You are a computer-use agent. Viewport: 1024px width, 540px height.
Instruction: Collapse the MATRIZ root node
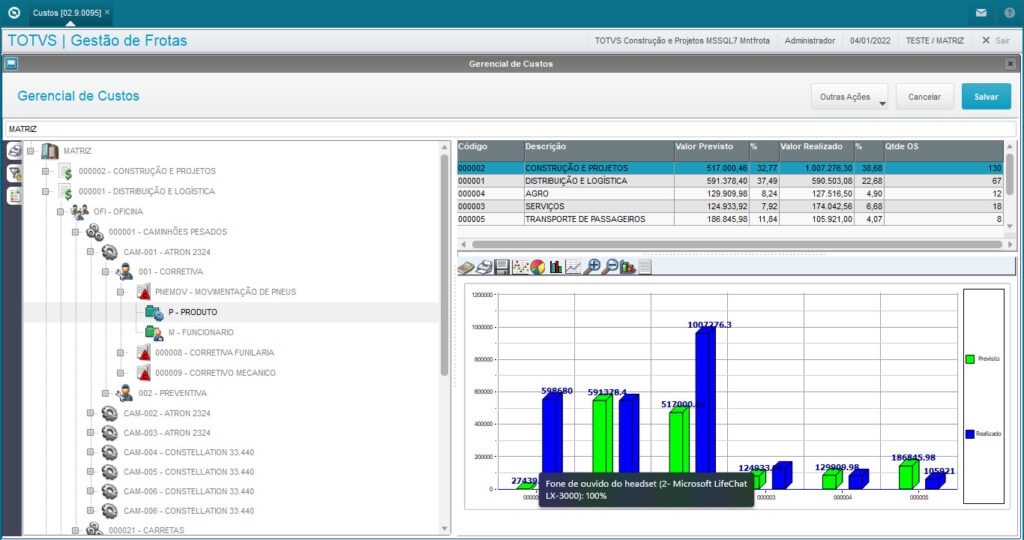(x=31, y=151)
